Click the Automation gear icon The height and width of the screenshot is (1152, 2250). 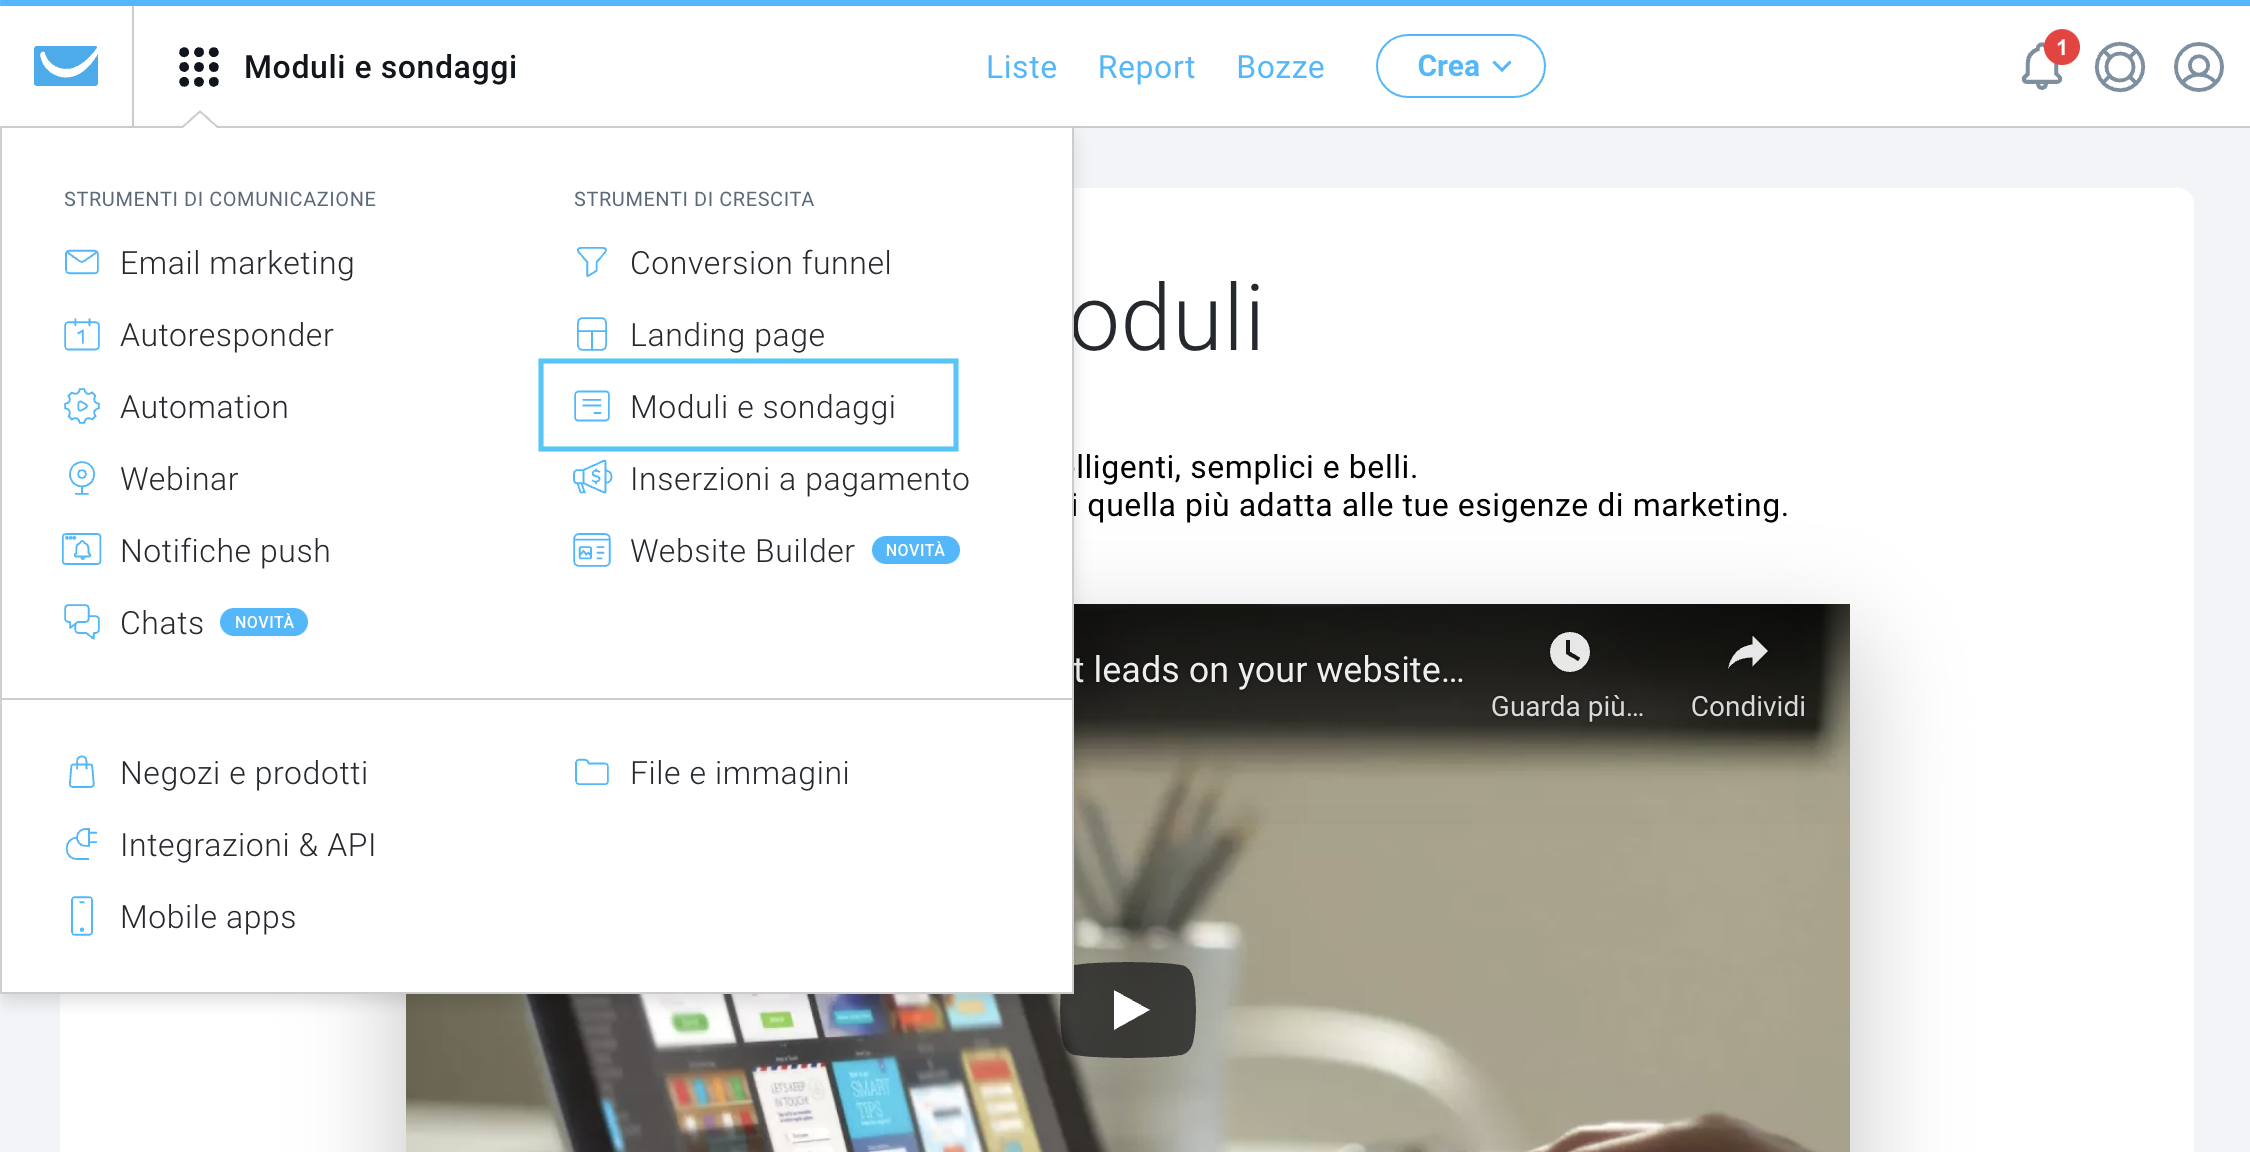tap(82, 406)
